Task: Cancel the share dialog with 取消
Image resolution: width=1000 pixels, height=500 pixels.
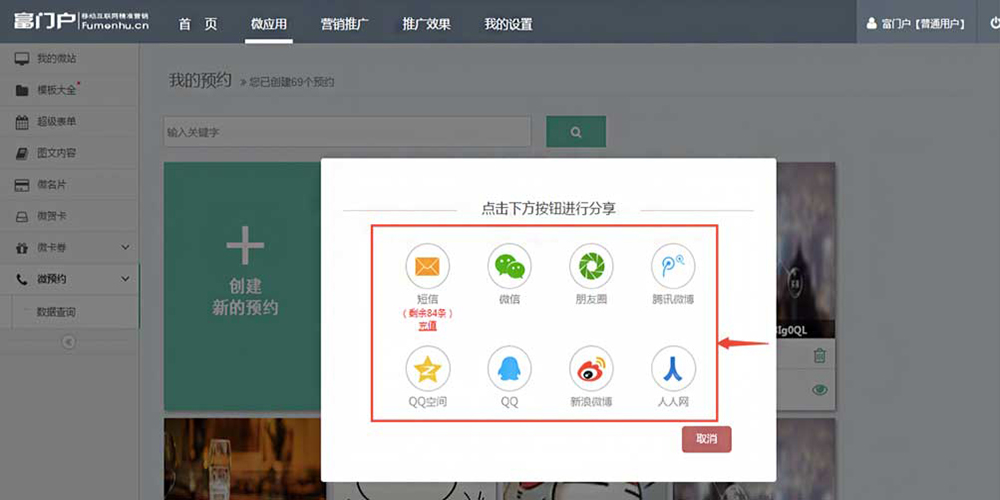Action: pos(706,439)
